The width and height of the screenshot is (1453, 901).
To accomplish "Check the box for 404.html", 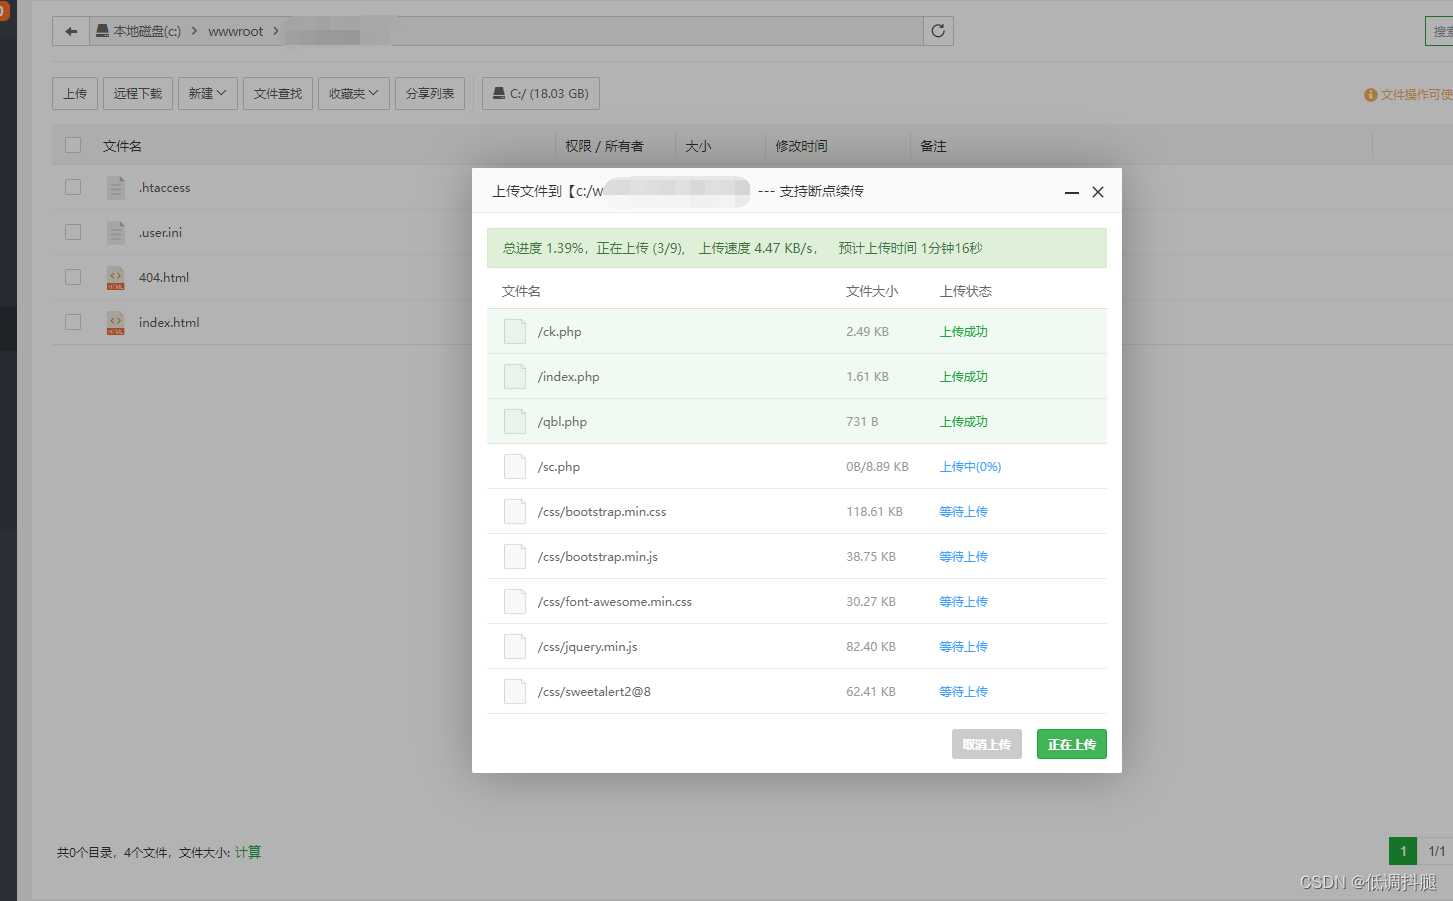I will coord(73,277).
